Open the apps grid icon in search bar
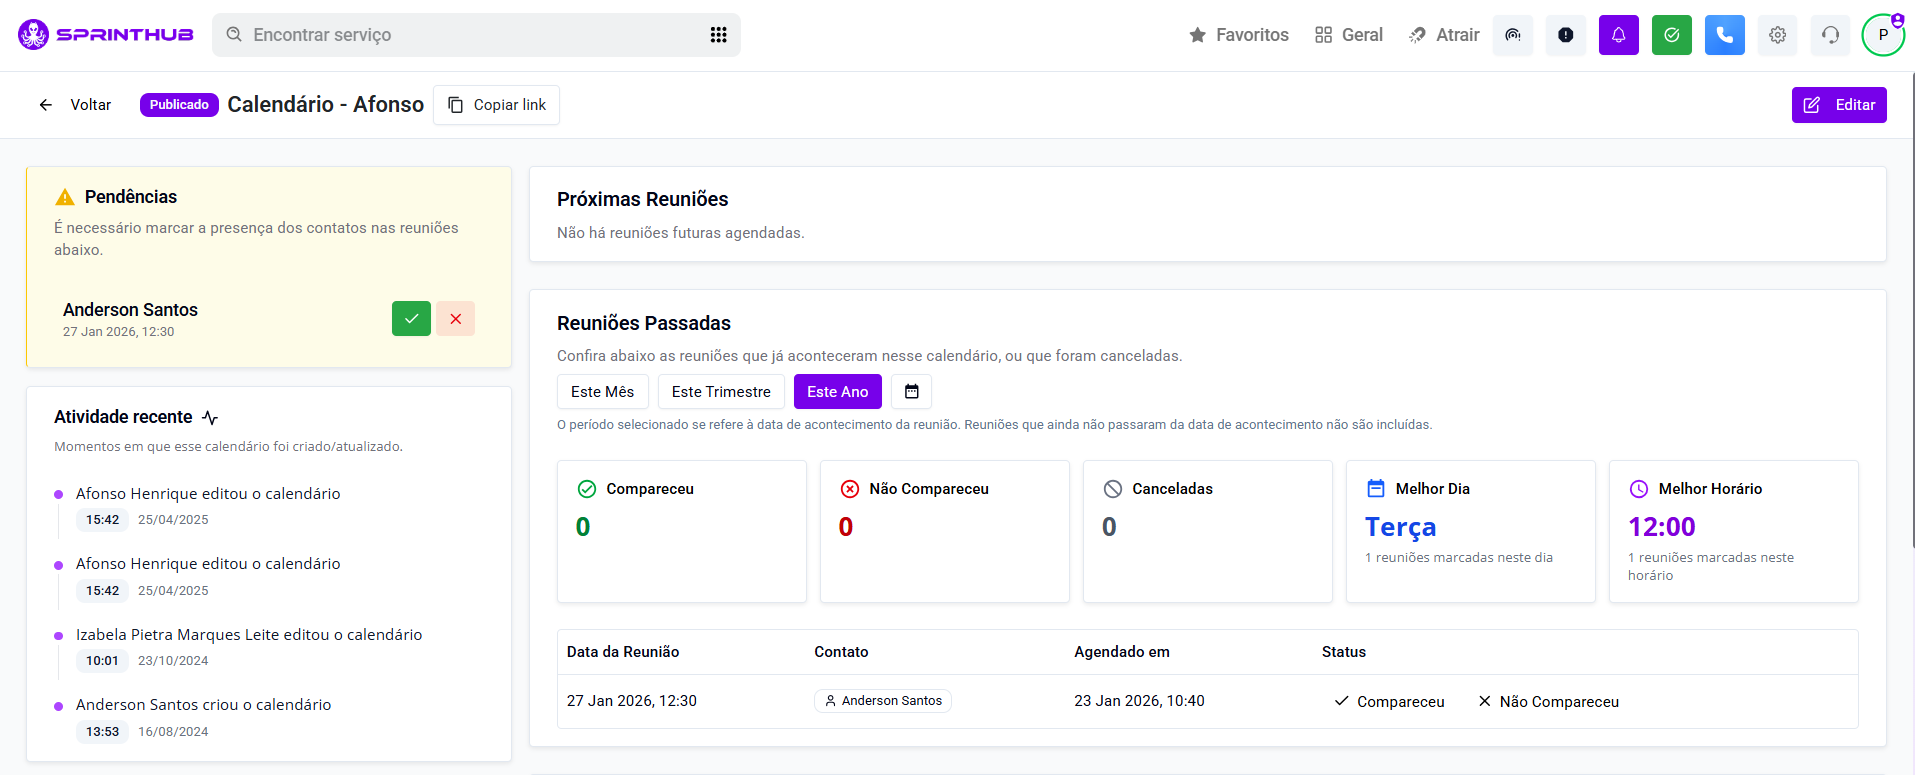This screenshot has height=775, width=1915. tap(718, 35)
